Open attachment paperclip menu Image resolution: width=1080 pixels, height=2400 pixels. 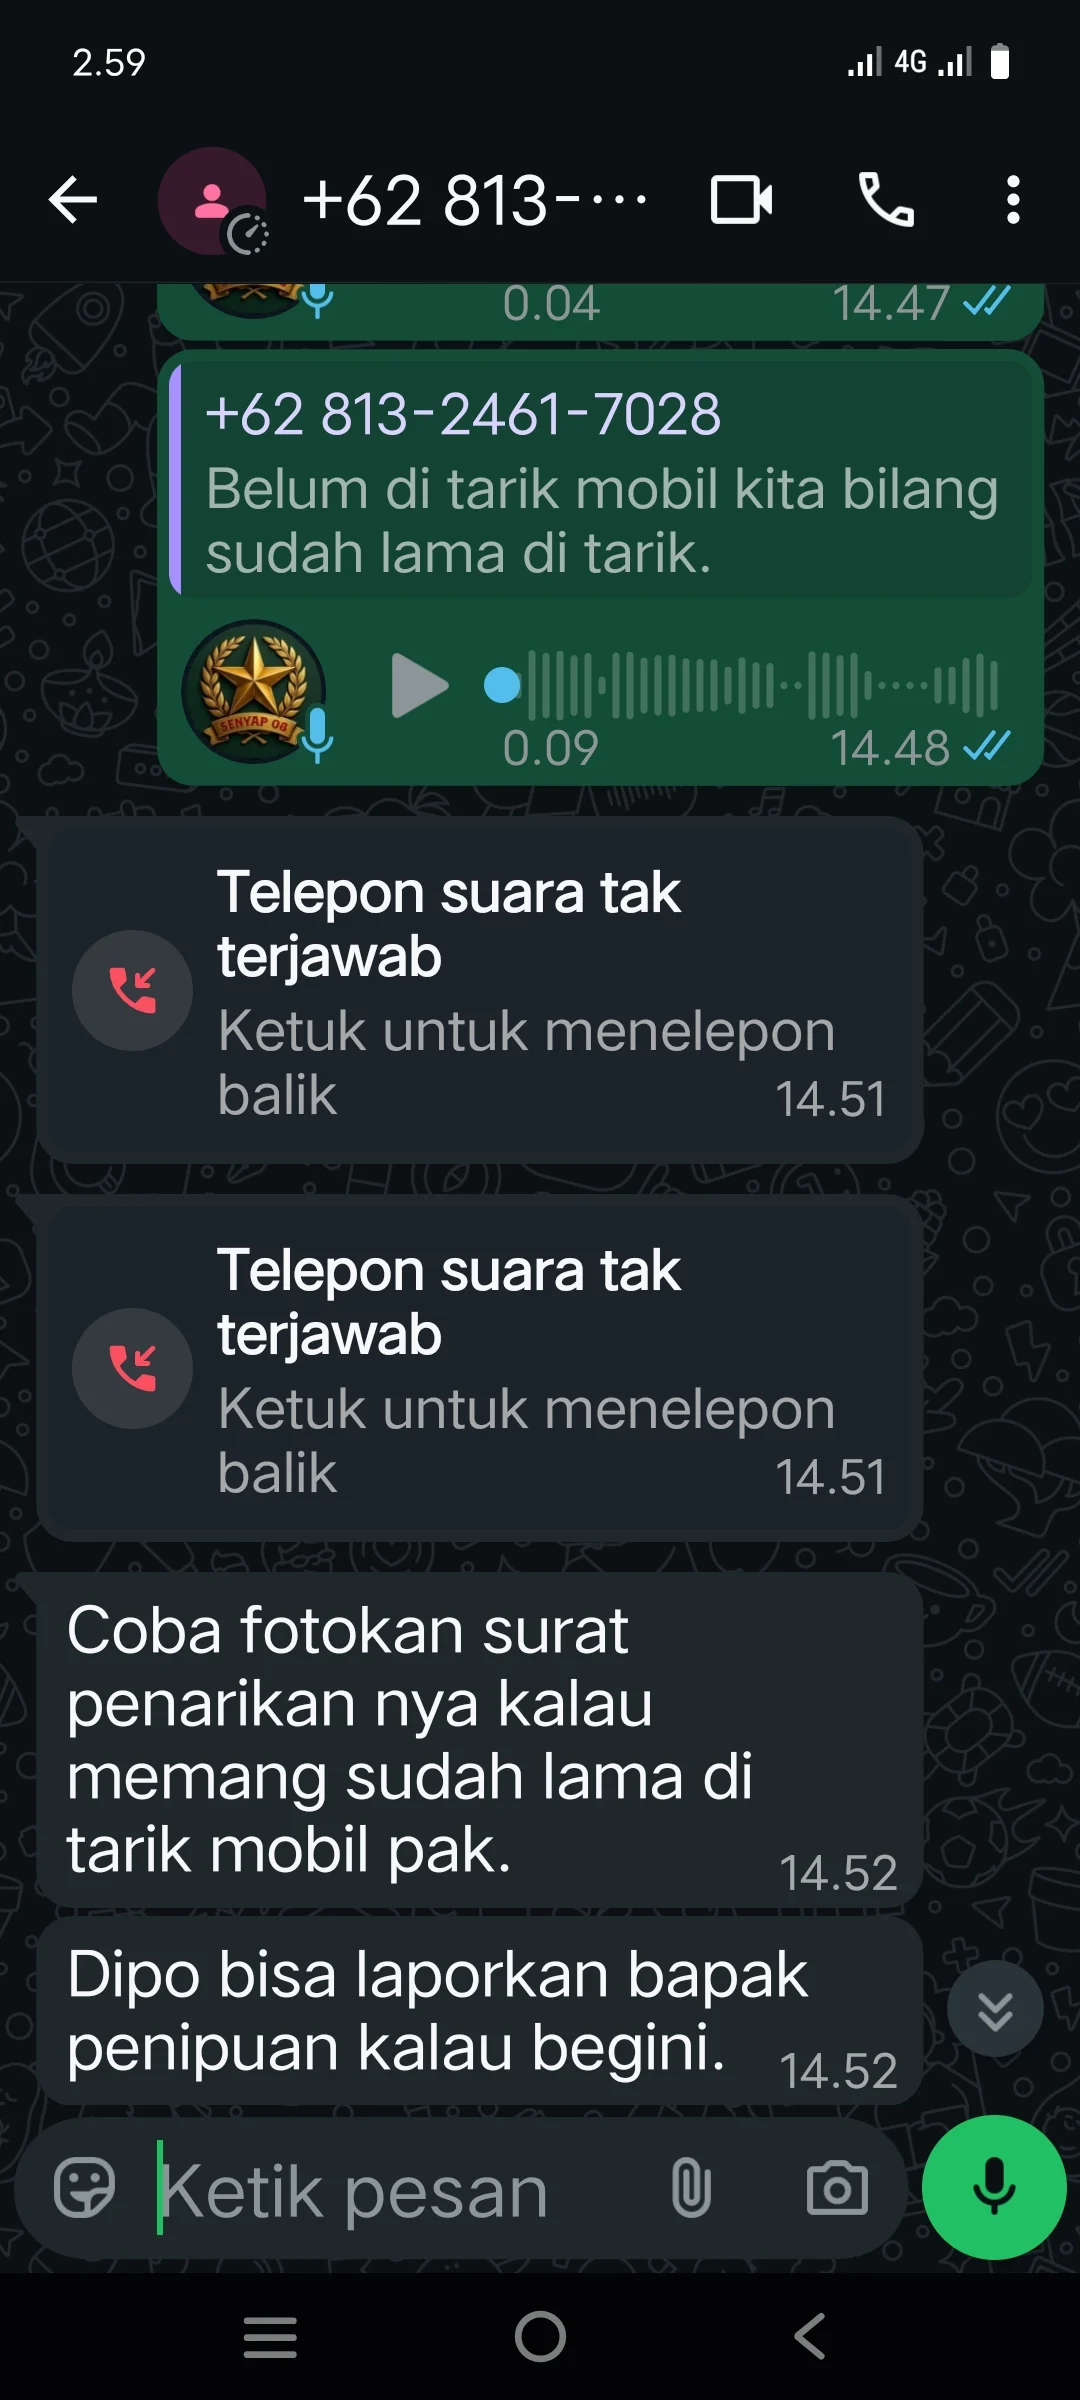pos(691,2188)
